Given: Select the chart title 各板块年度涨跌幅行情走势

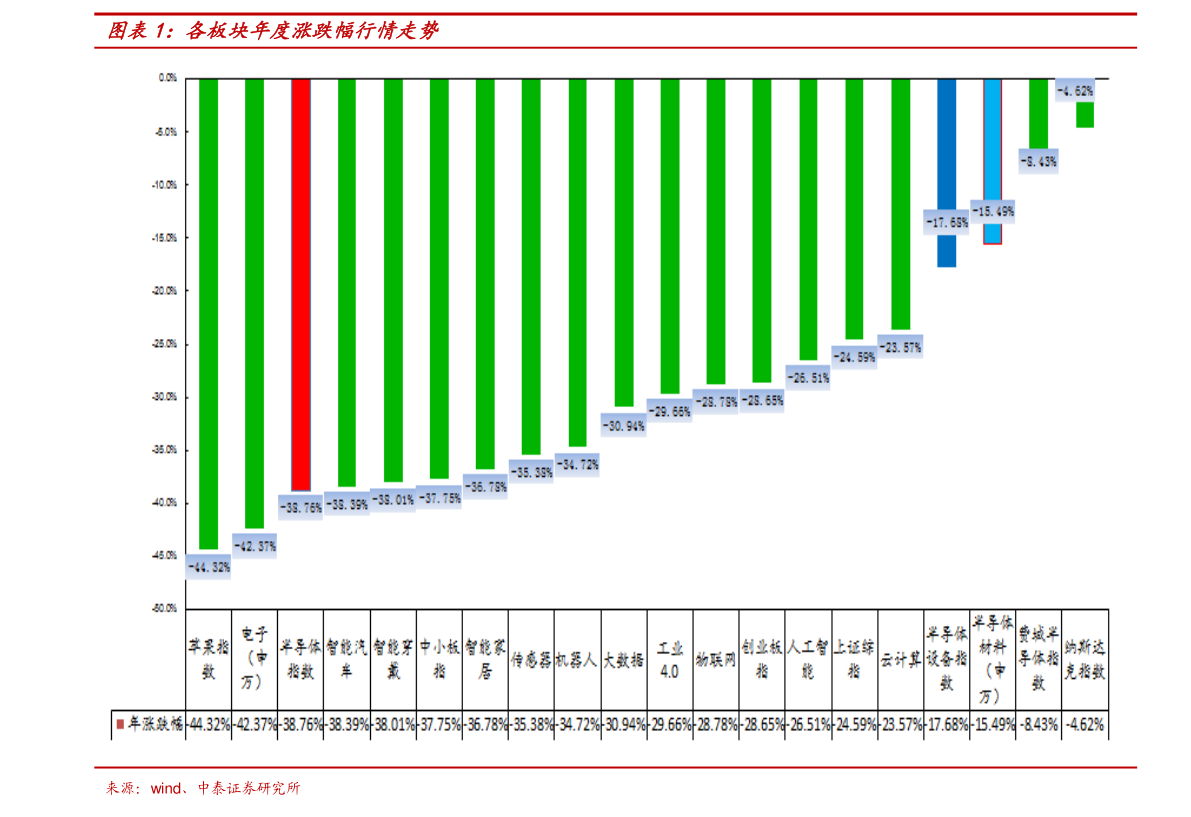Looking at the screenshot, I should pos(274,31).
